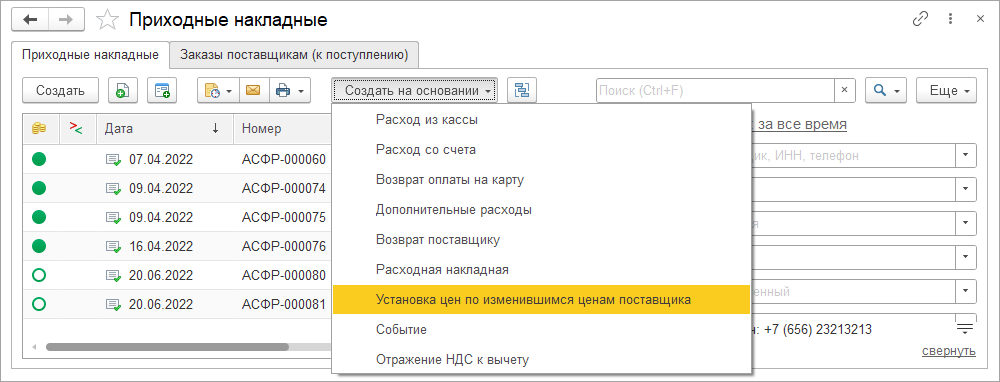
Task: Click the copy document icon next to Создать
Action: (123, 91)
